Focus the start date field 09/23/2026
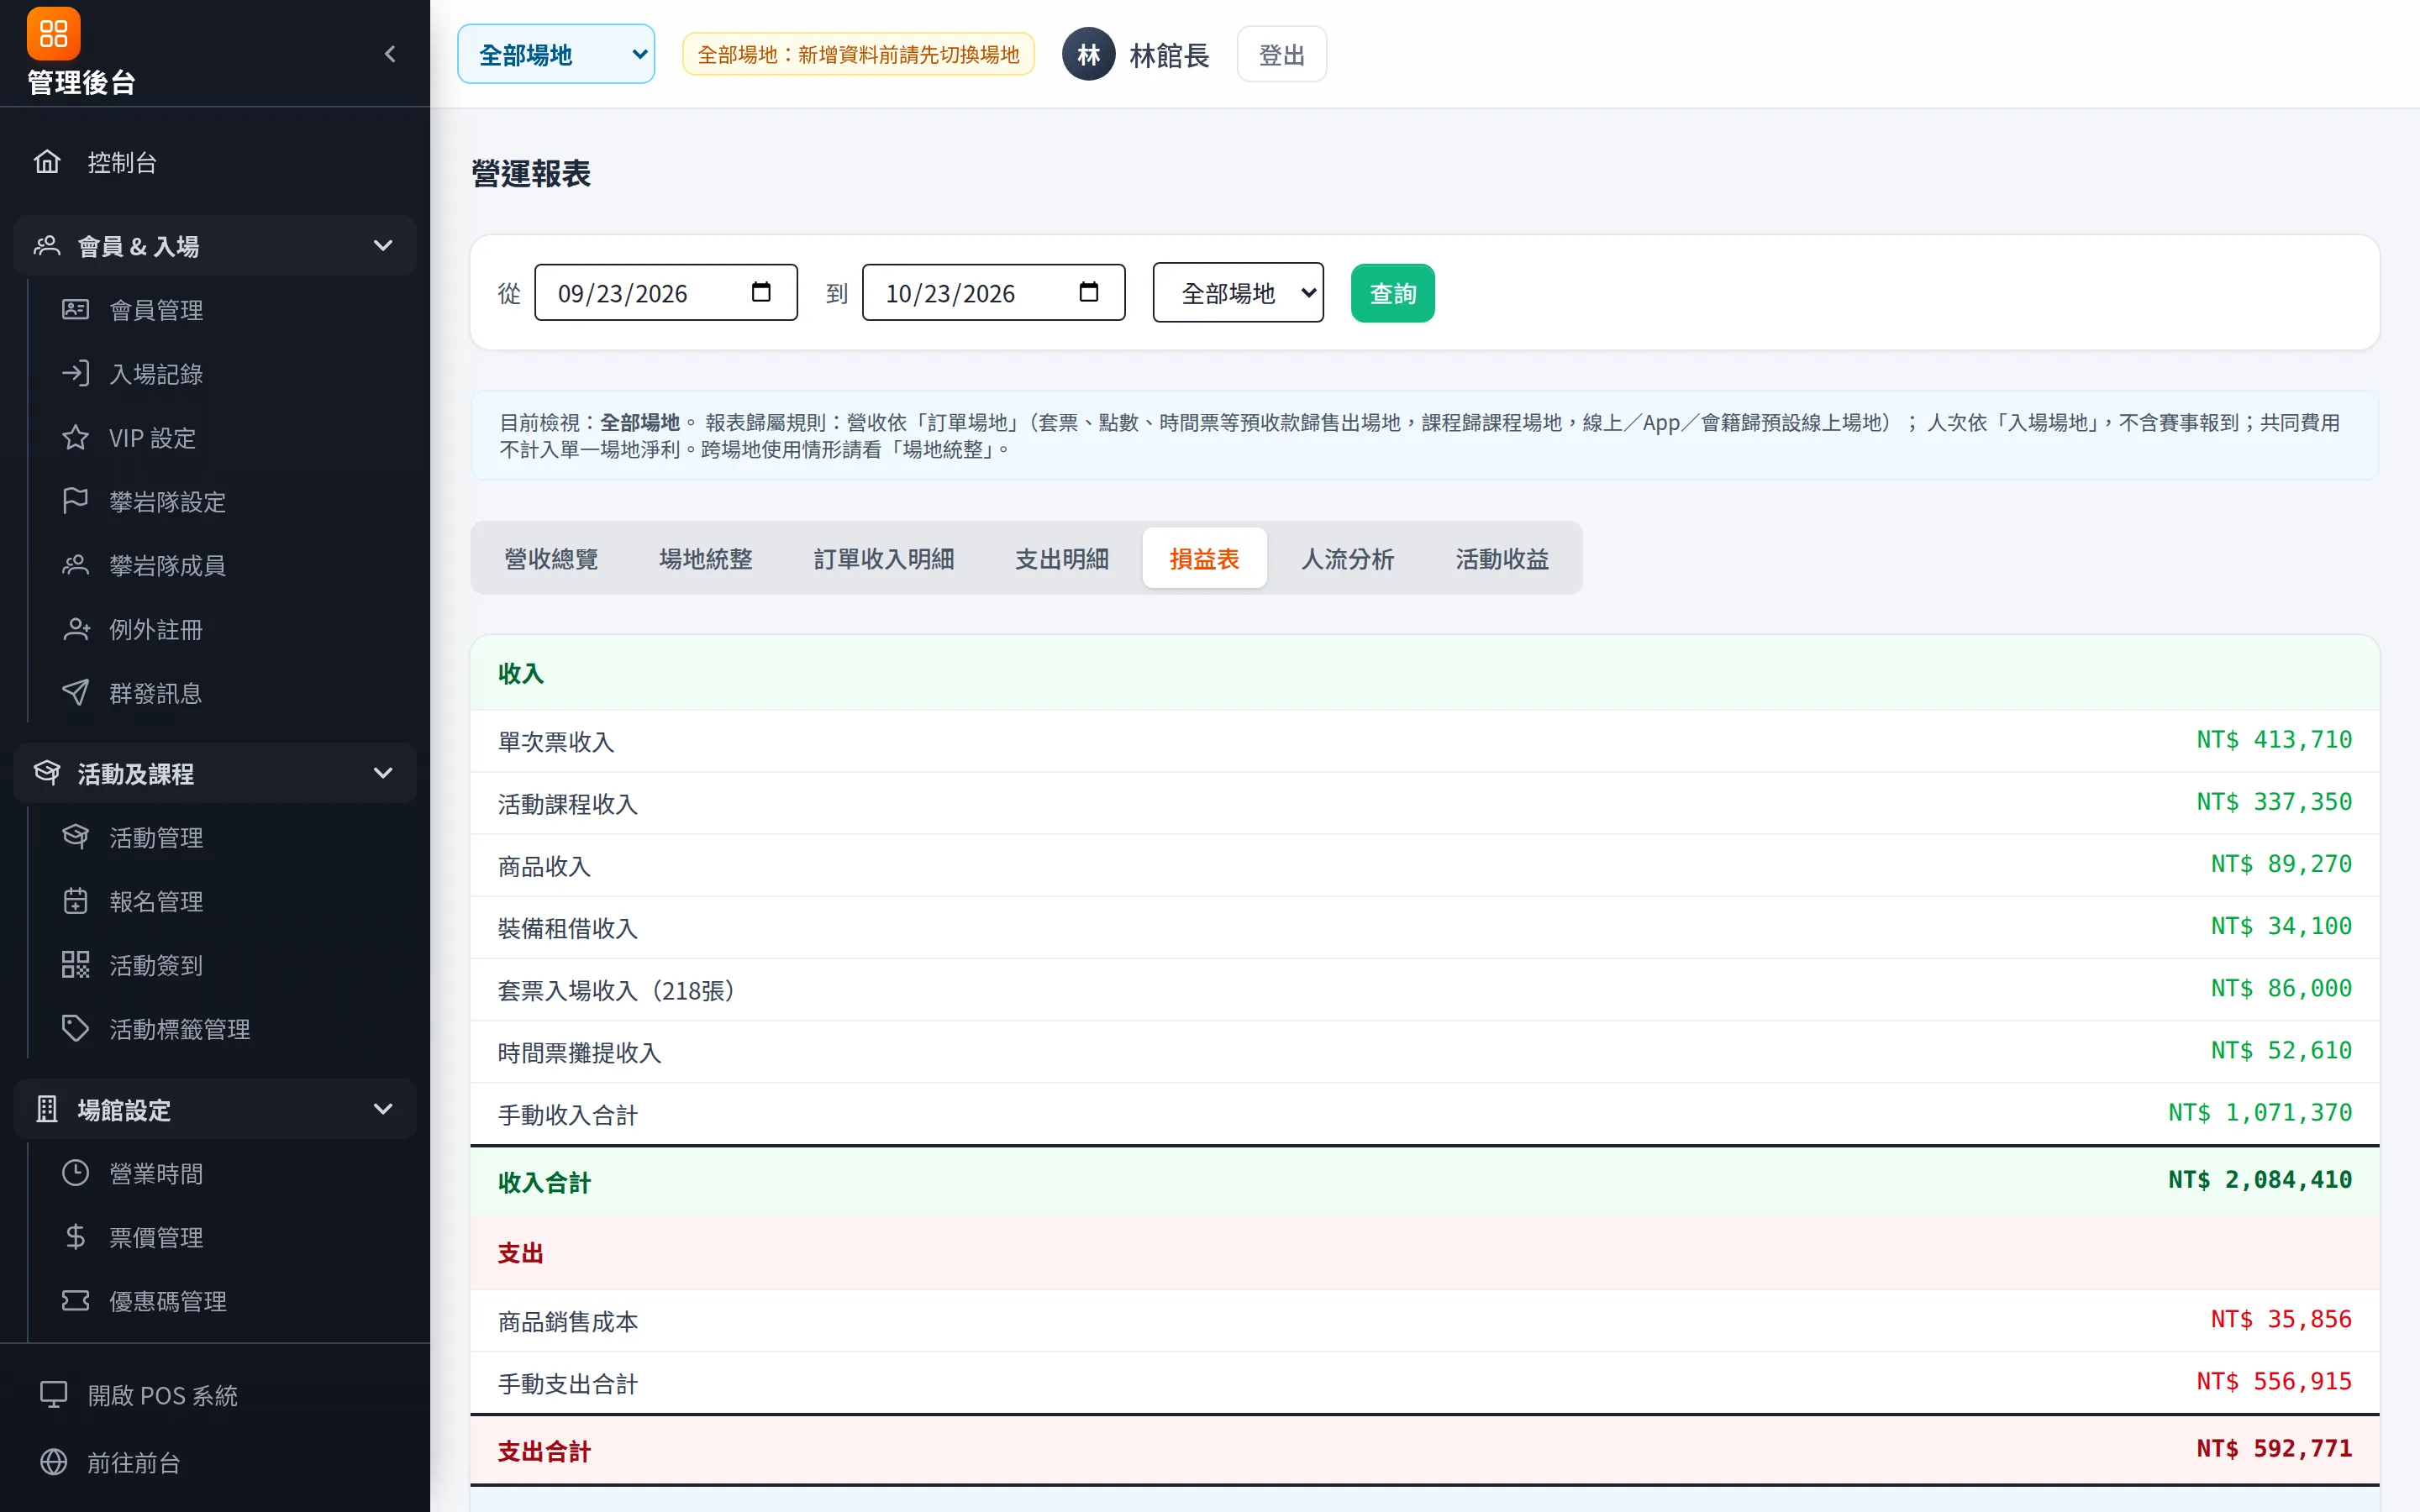Viewport: 2420px width, 1512px height. click(666, 292)
